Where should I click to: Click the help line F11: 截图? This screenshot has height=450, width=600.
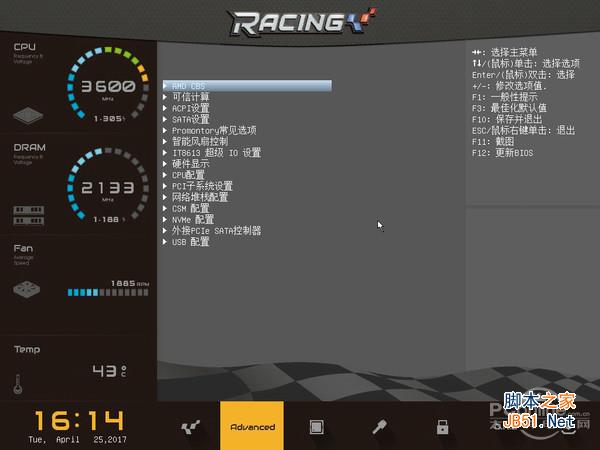(x=493, y=142)
